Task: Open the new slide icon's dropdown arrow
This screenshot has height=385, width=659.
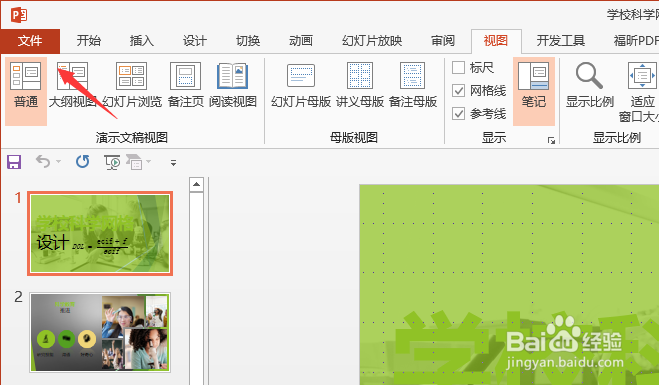Action: click(148, 161)
